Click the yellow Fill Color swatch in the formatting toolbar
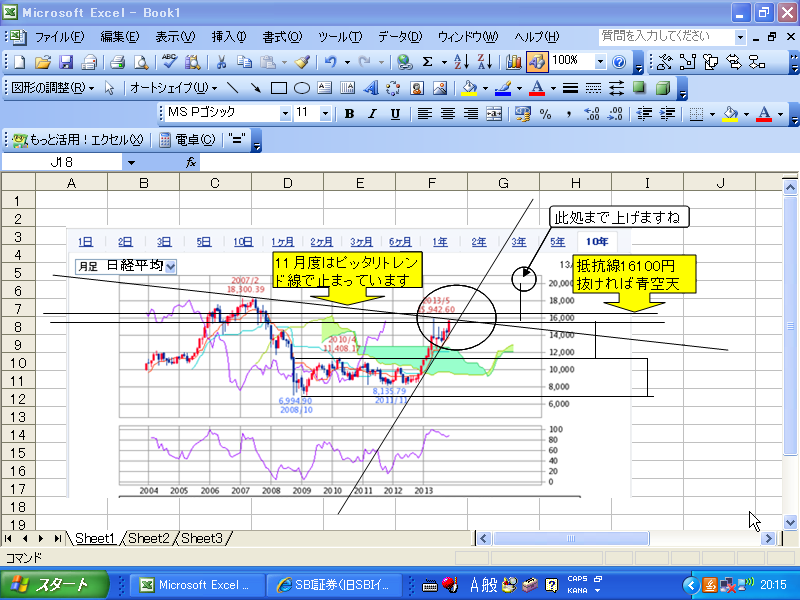The height and width of the screenshot is (600, 800). 731,114
